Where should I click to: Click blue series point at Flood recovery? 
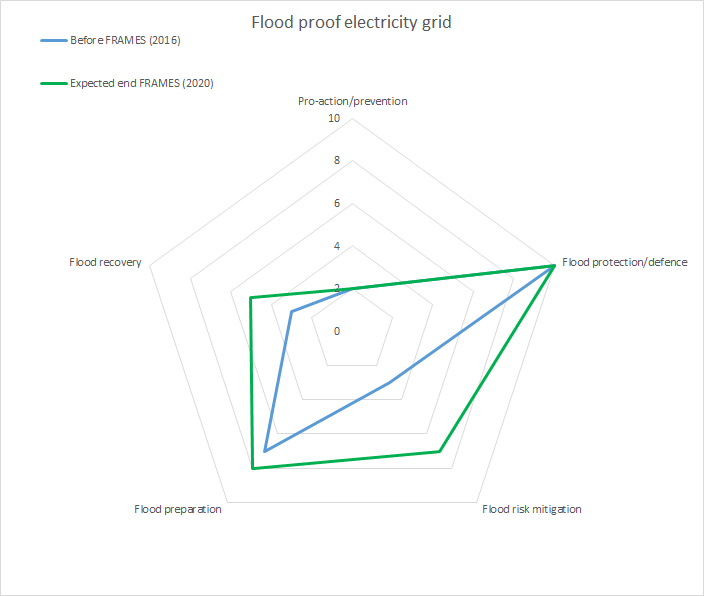291,312
